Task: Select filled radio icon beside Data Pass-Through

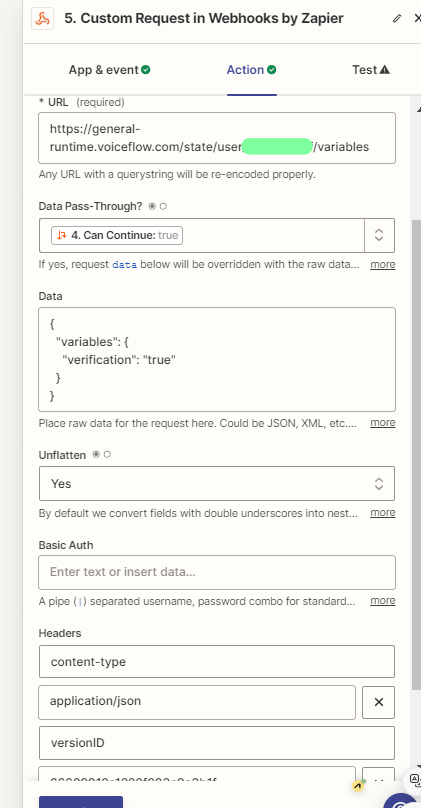Action: (x=152, y=206)
